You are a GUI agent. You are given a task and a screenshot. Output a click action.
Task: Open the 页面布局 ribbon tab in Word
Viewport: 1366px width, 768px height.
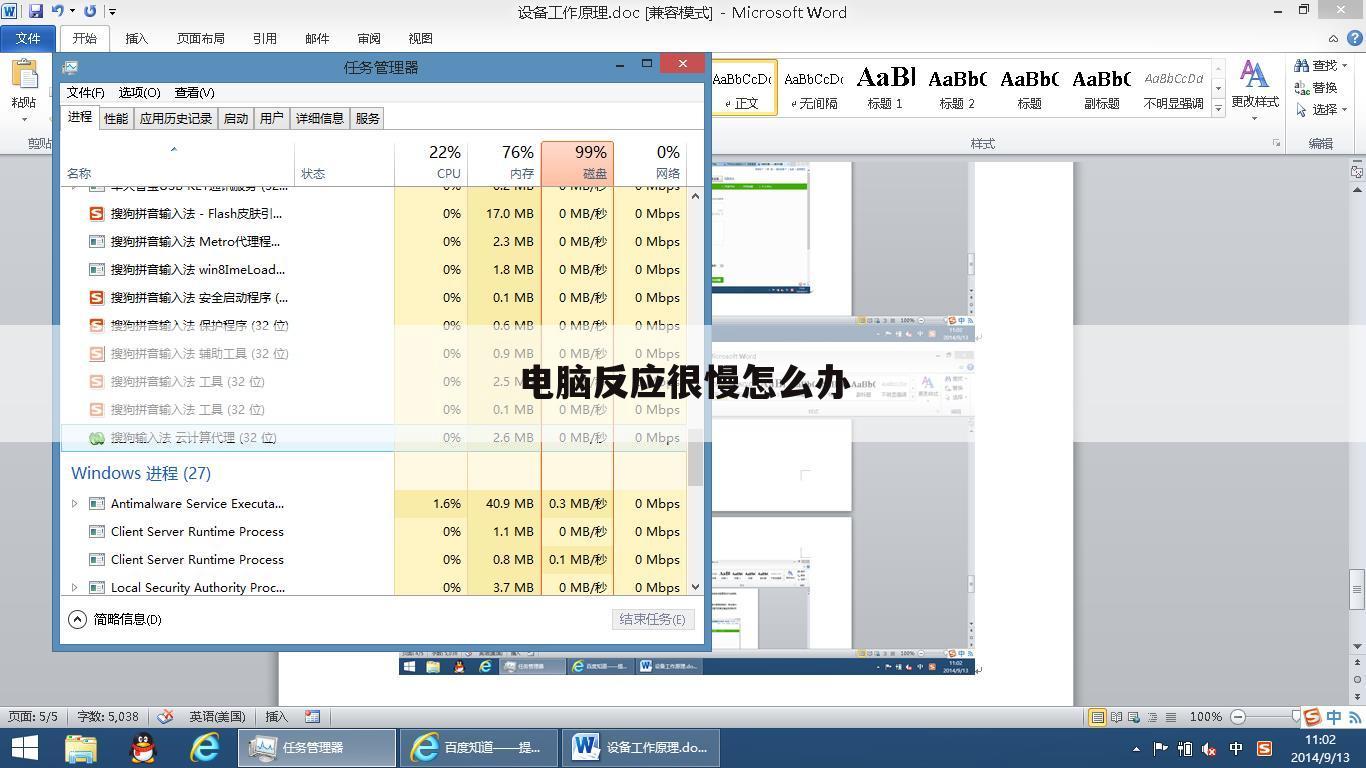[201, 38]
